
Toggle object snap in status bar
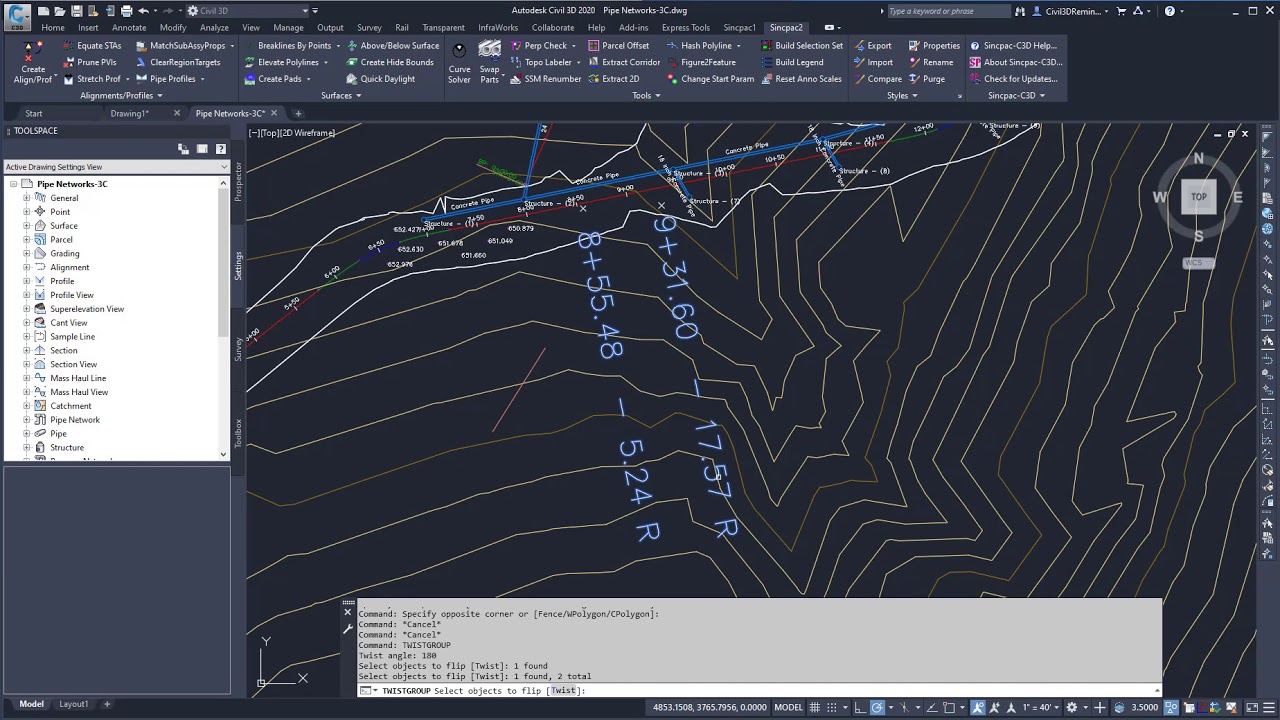click(x=949, y=707)
